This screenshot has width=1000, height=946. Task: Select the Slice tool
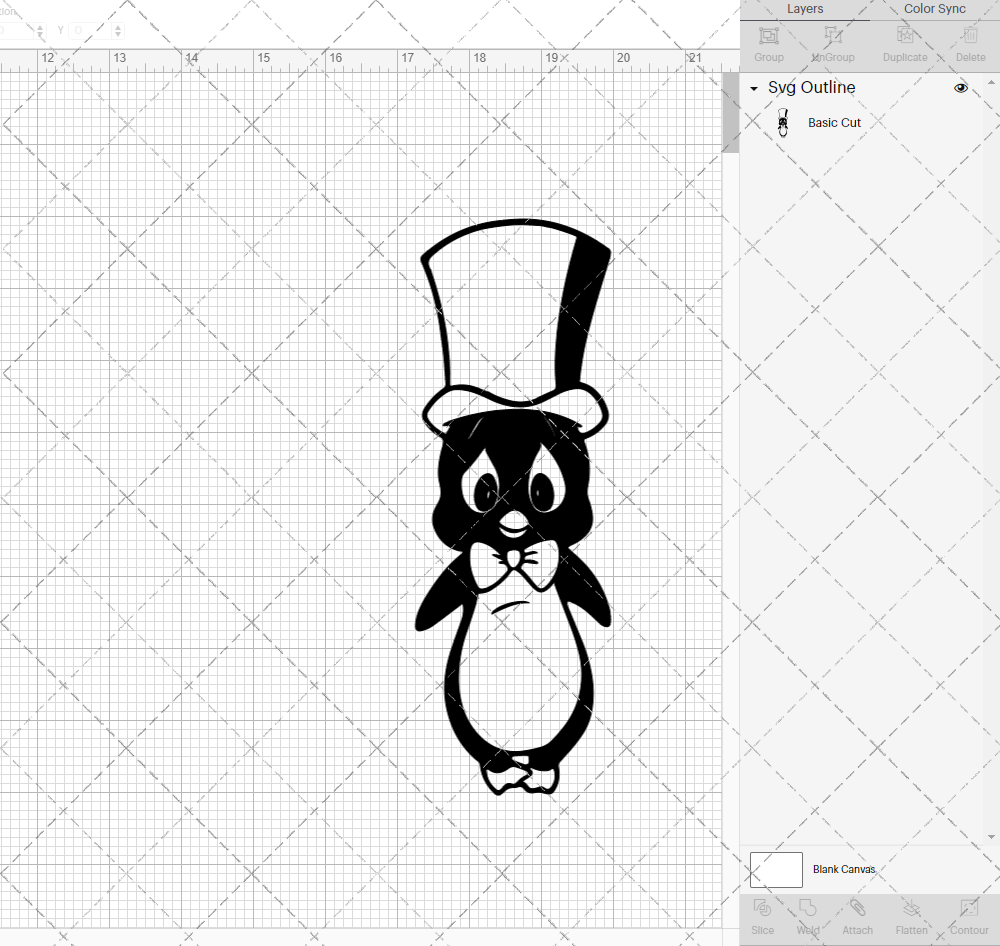click(762, 916)
